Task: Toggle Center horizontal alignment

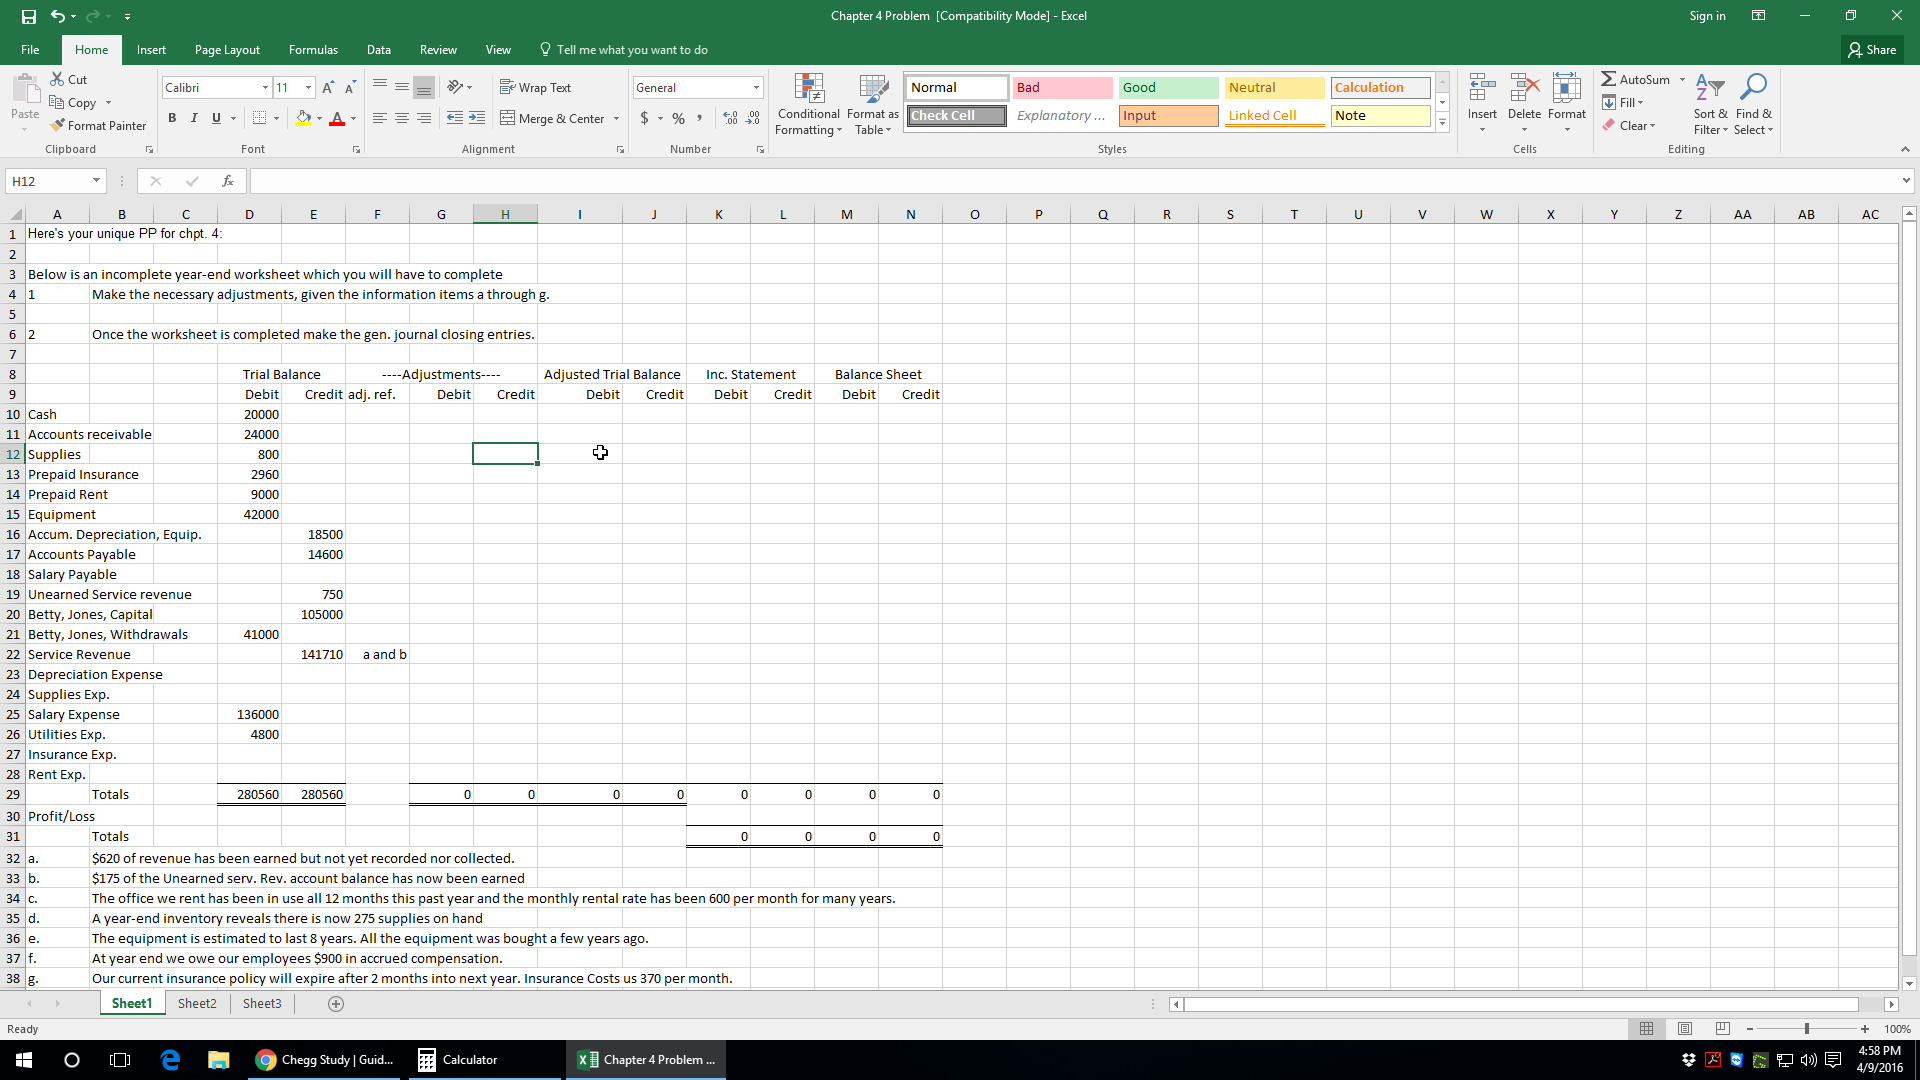Action: tap(402, 118)
